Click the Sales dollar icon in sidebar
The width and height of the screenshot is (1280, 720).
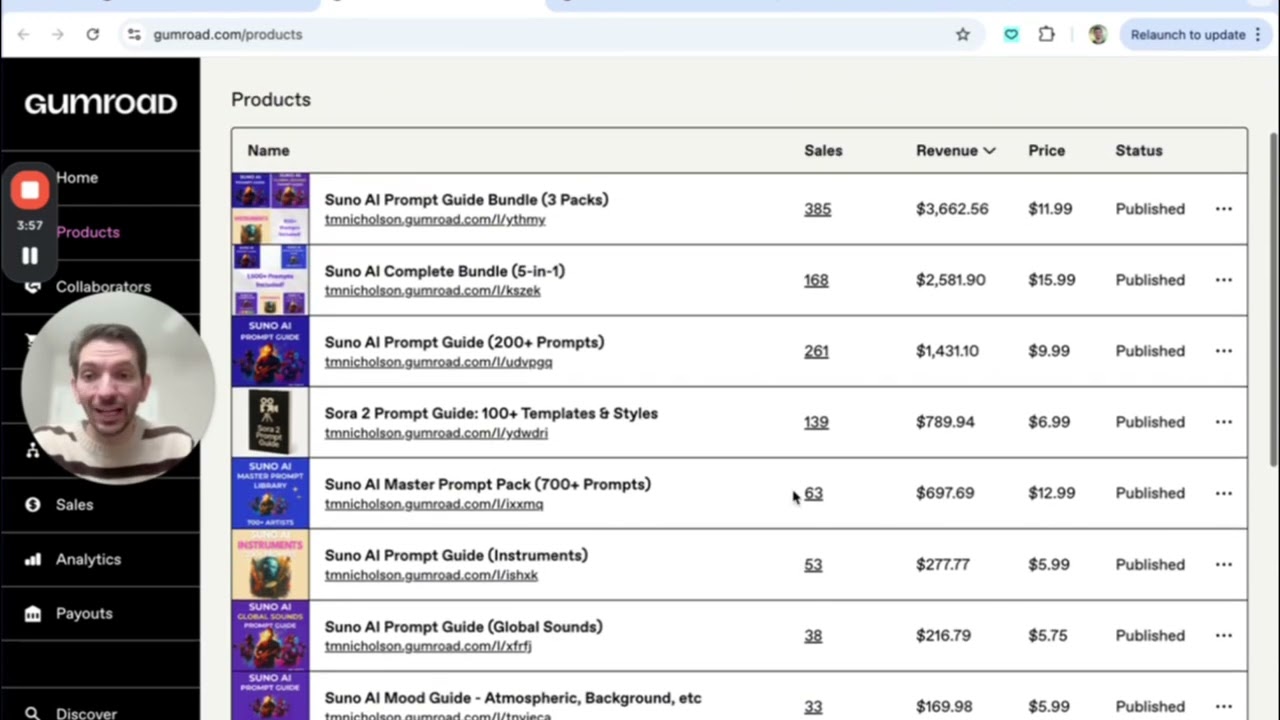[33, 505]
